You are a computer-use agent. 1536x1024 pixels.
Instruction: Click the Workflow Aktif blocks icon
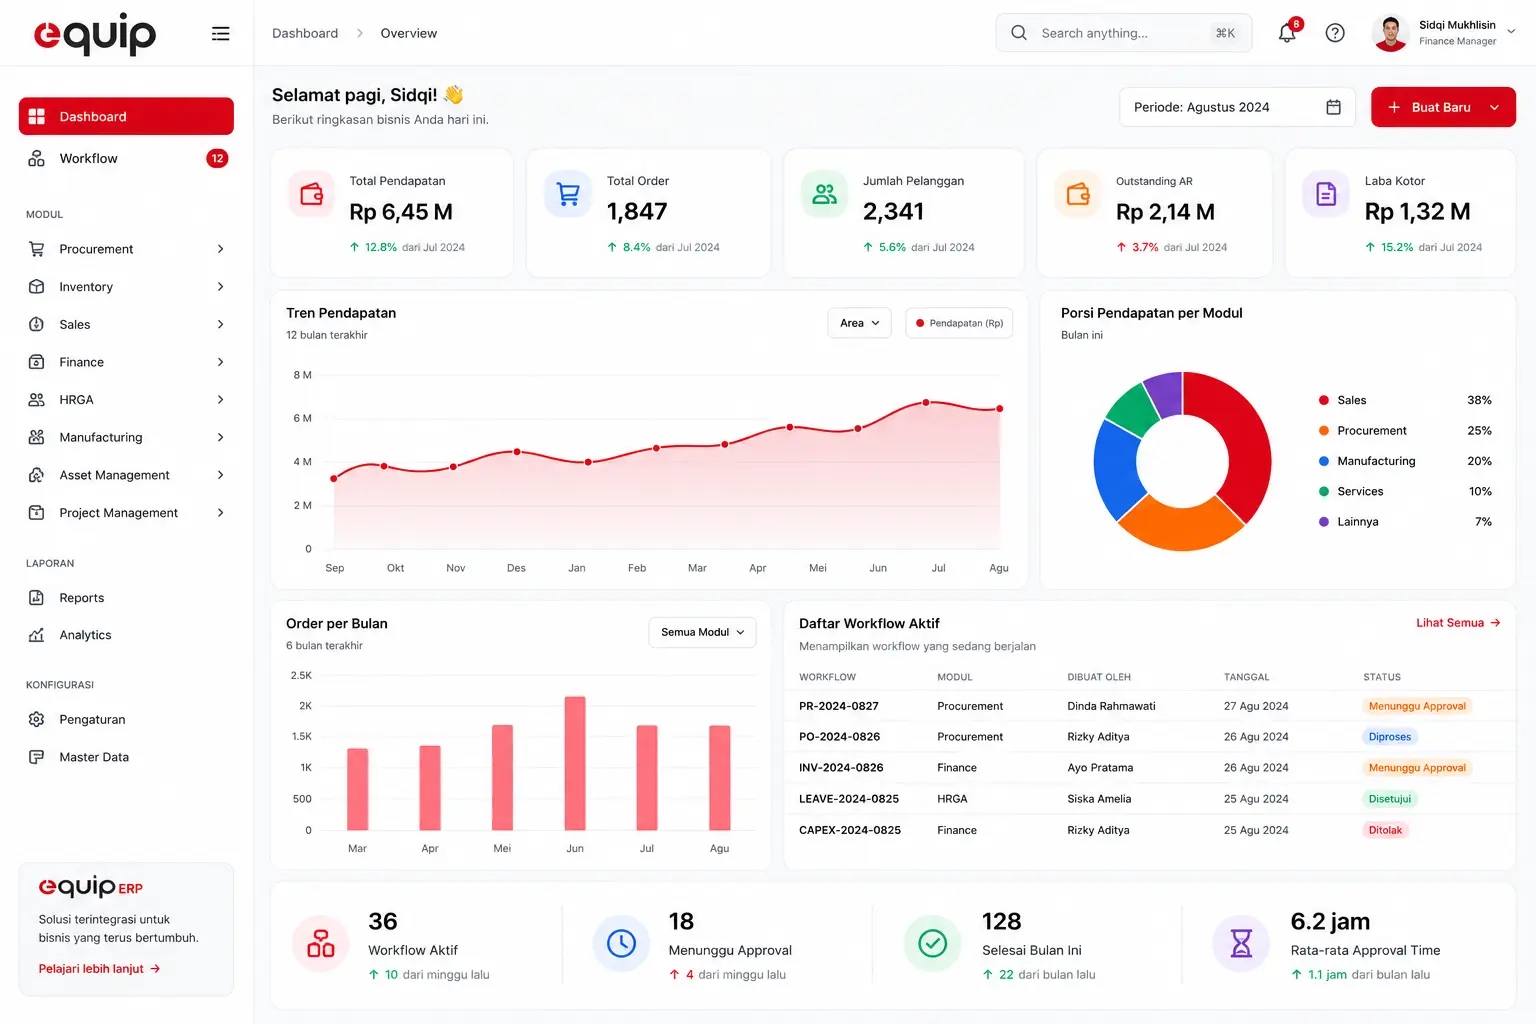(321, 943)
